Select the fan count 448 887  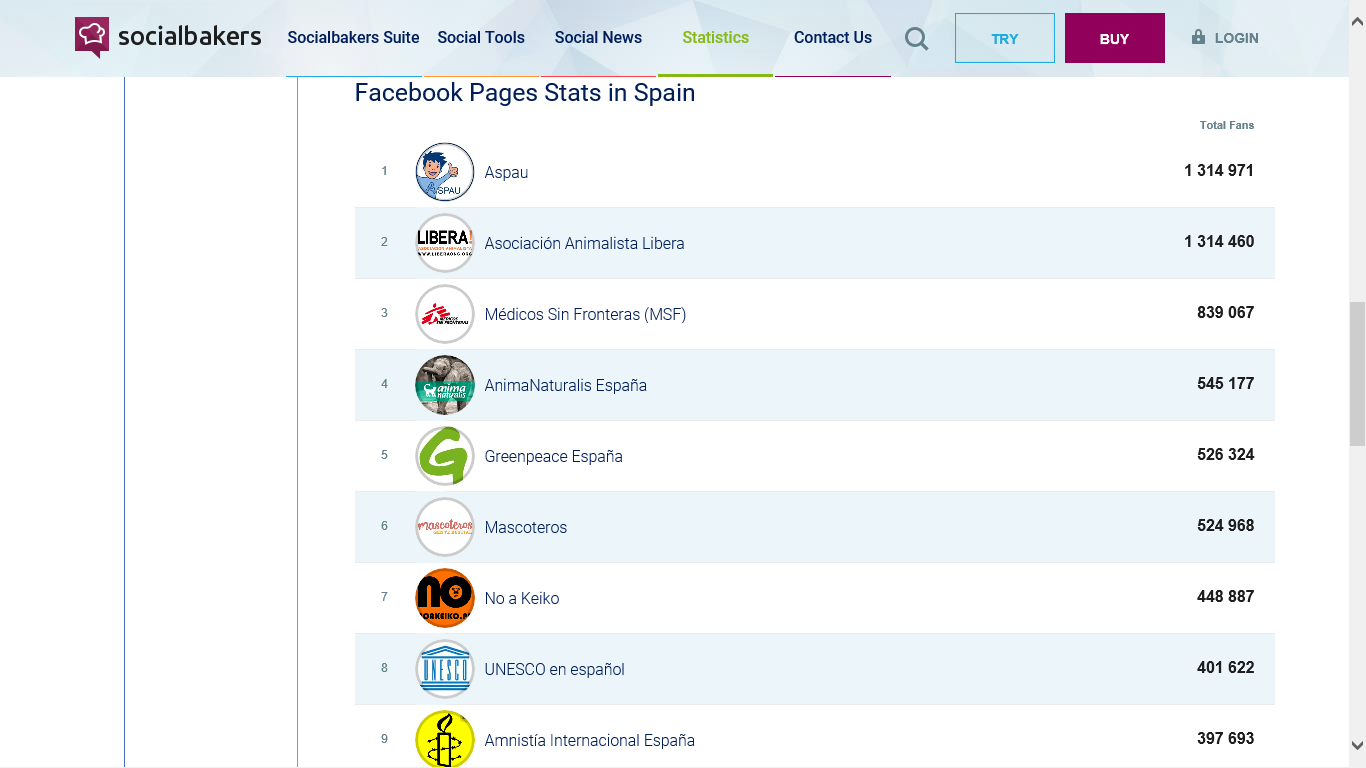1225,596
